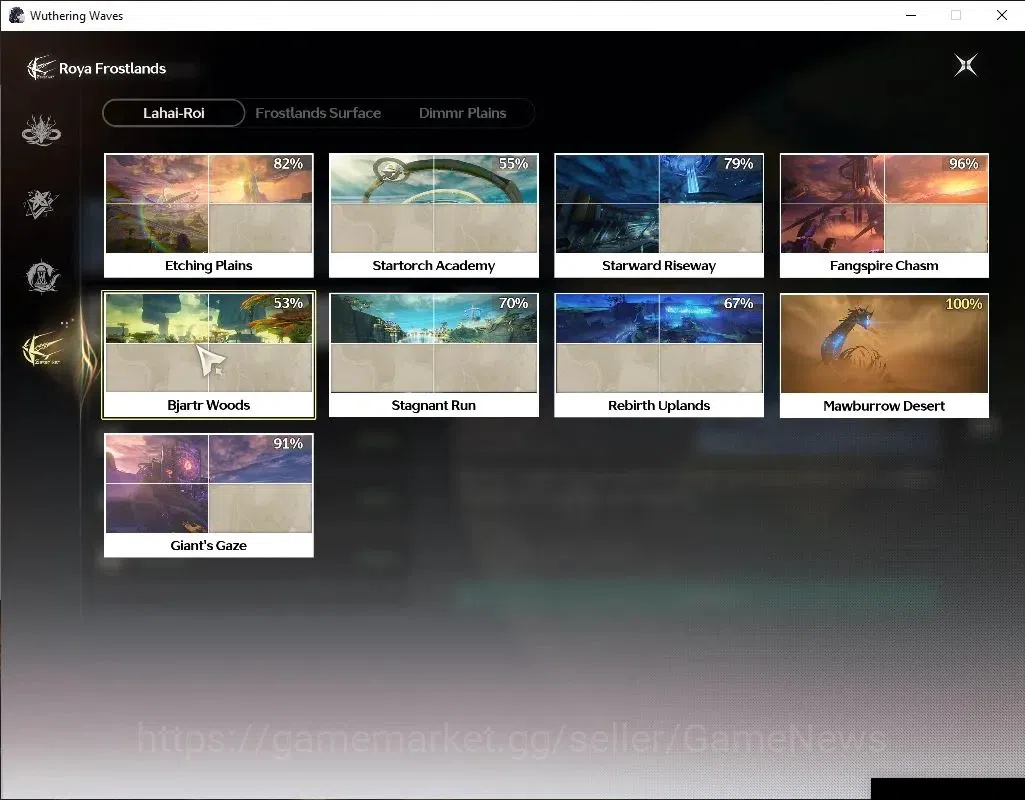Image resolution: width=1025 pixels, height=800 pixels.
Task: Open the Starward Riseway card
Action: [659, 216]
